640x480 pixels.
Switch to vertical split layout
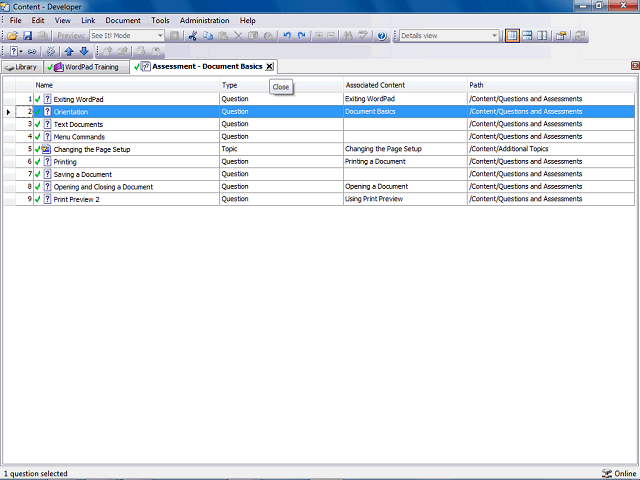(x=542, y=36)
